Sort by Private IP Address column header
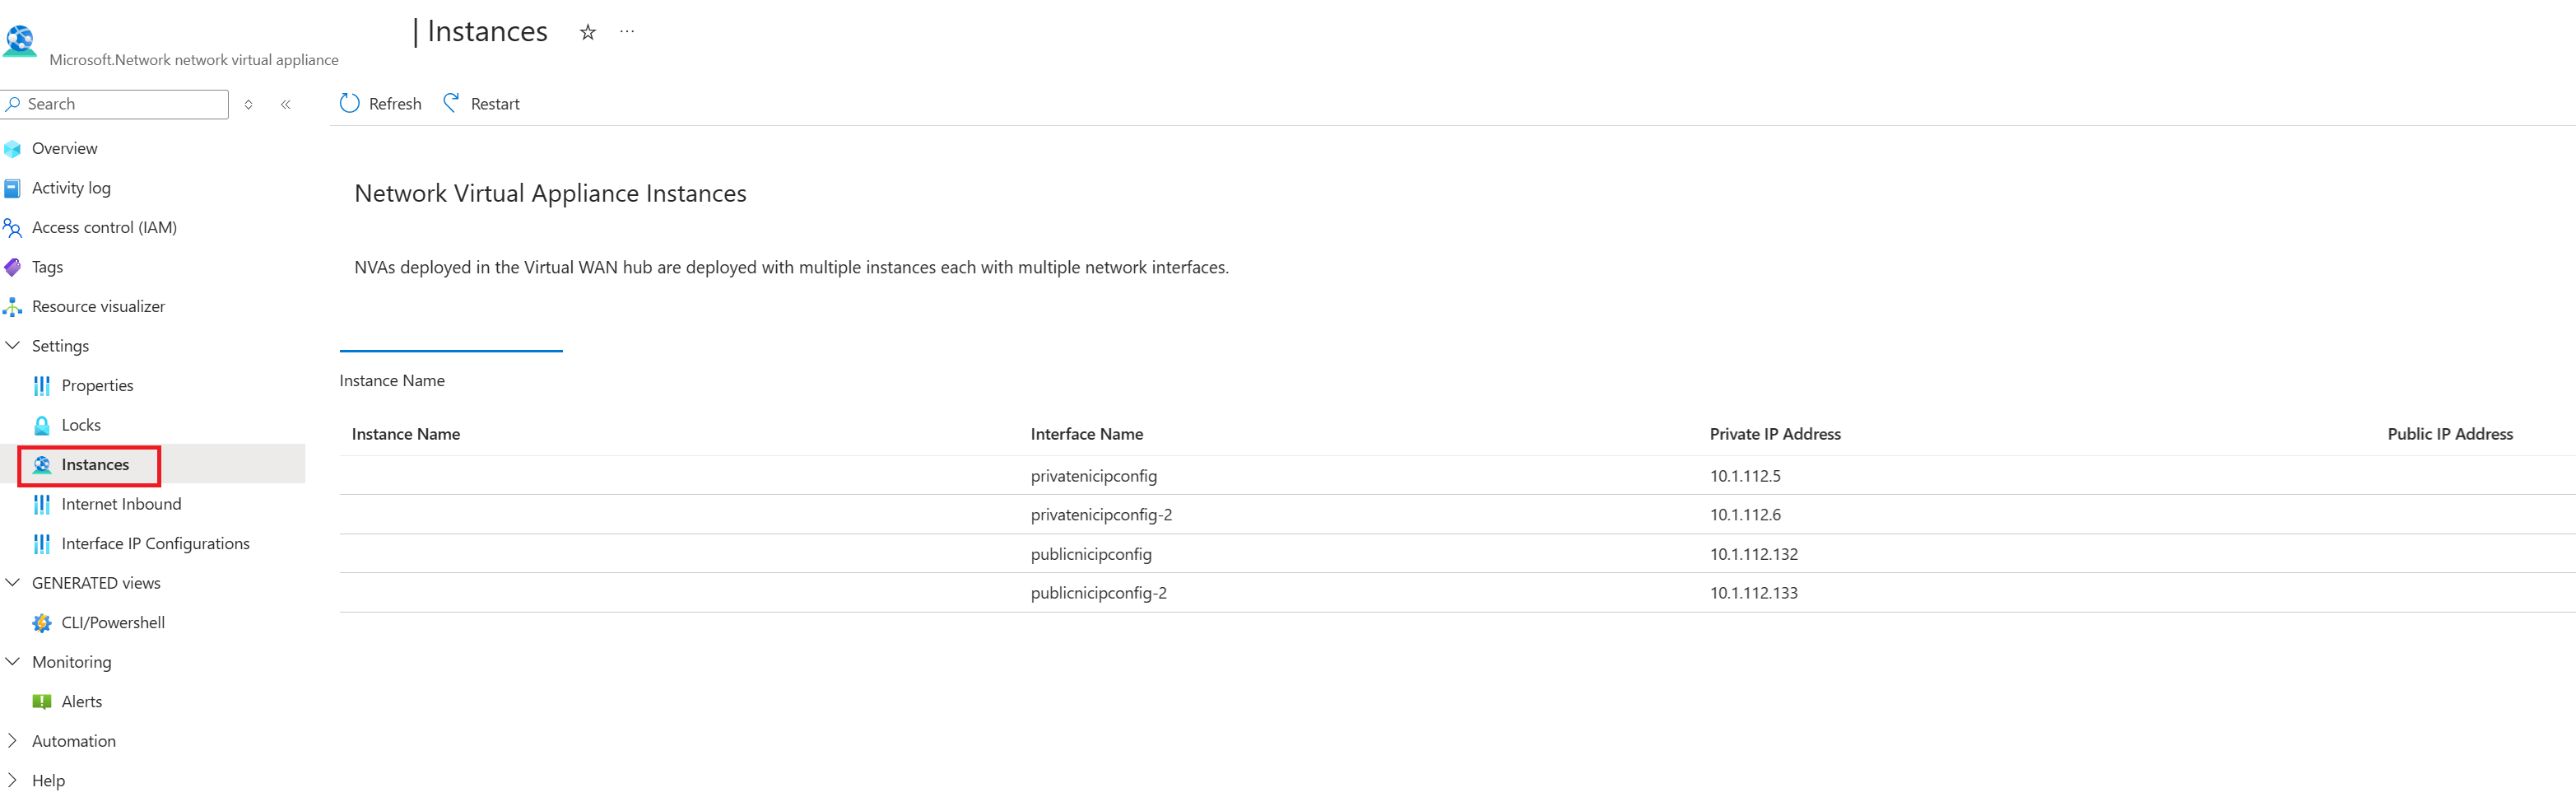 pyautogui.click(x=1775, y=434)
